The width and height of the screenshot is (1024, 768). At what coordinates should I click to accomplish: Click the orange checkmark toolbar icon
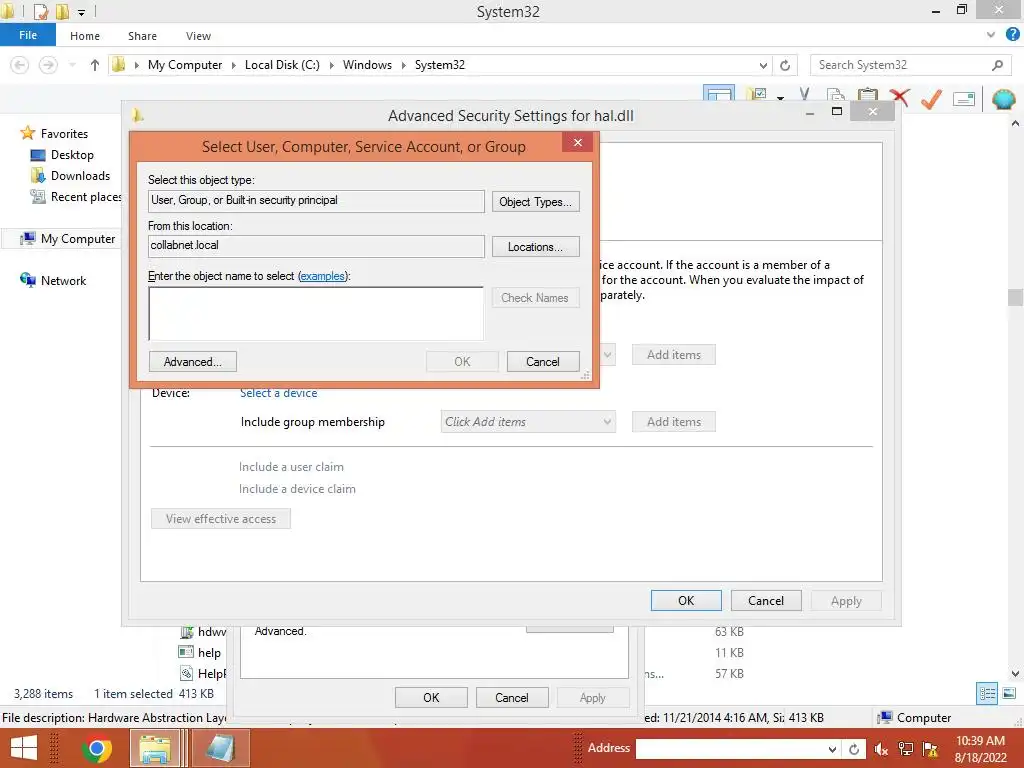tap(931, 98)
